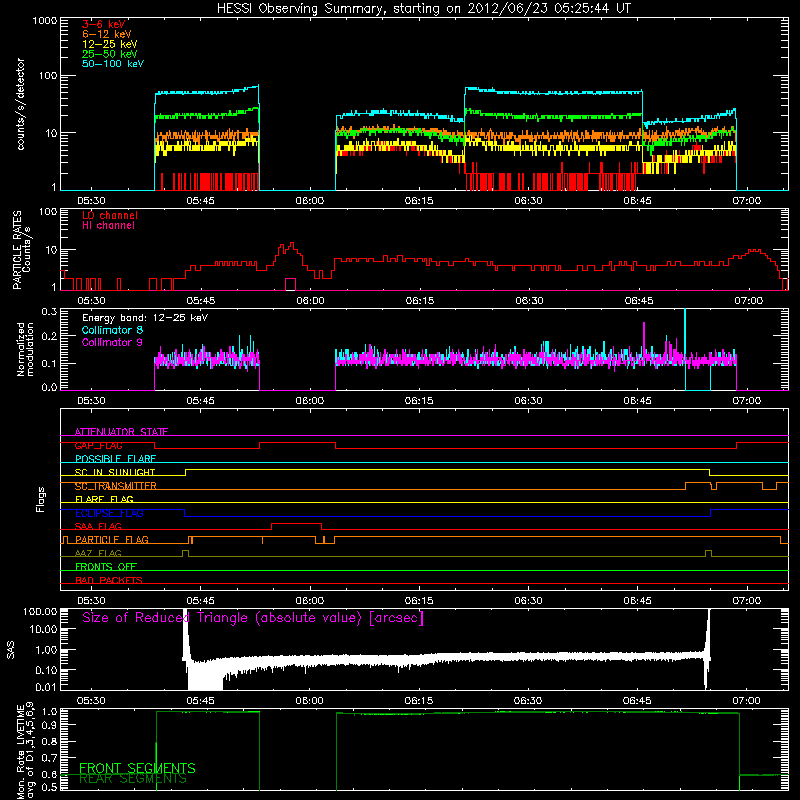Click 05:30 under the counts panel
The image size is (800, 800).
91,201
